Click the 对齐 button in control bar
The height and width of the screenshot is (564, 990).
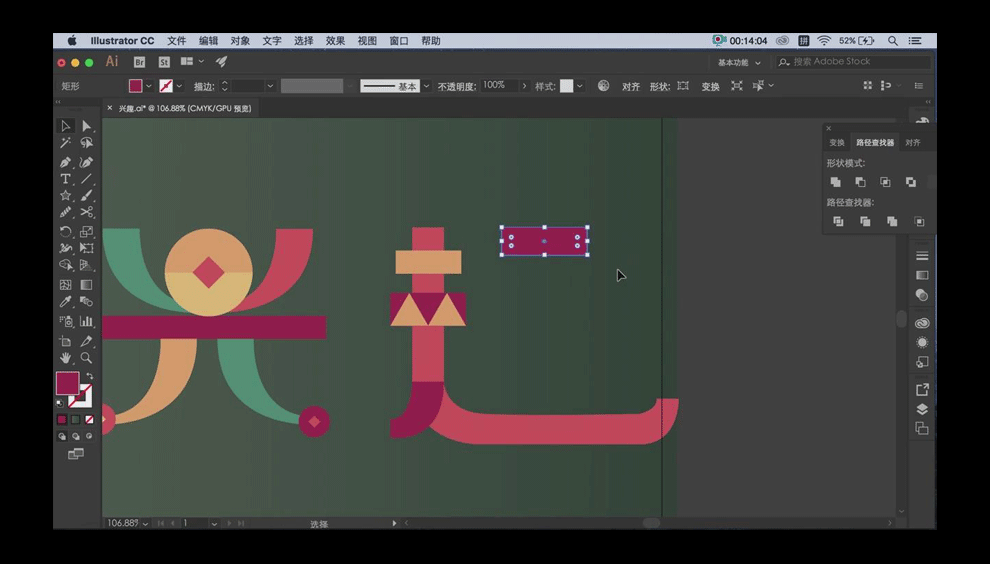click(631, 87)
